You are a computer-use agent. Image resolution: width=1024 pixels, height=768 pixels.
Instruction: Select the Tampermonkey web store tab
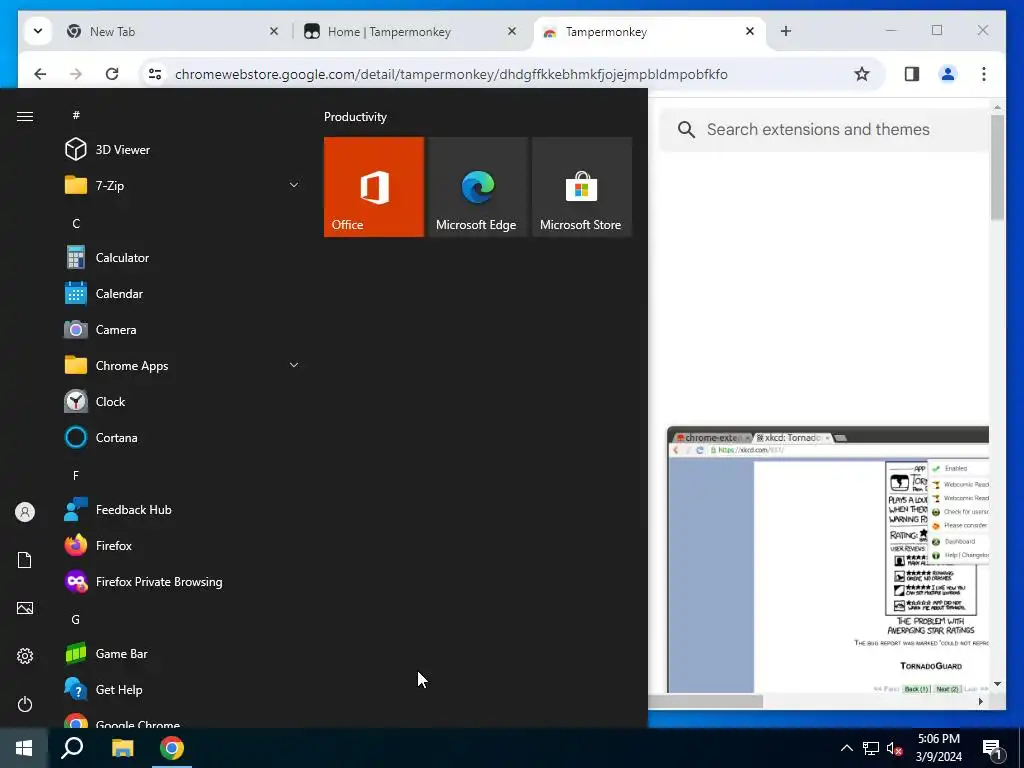click(649, 31)
